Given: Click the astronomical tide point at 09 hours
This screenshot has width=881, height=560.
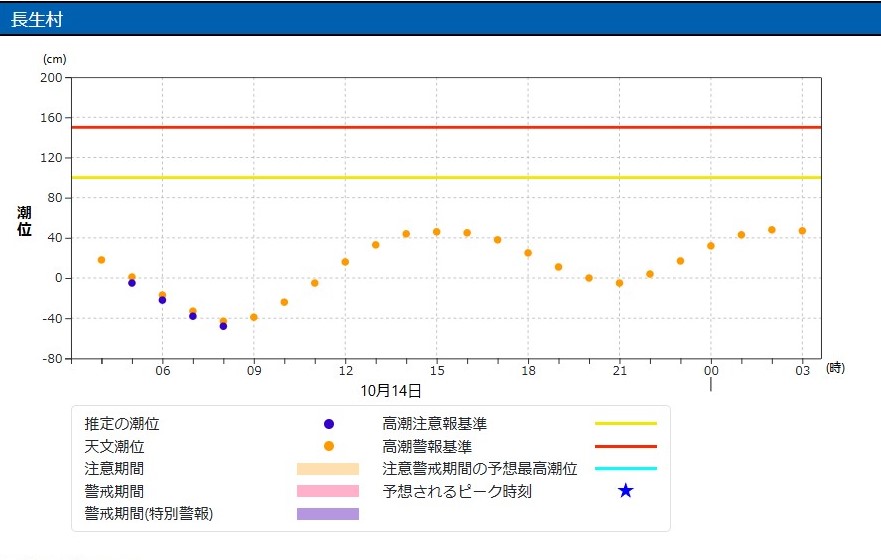Looking at the screenshot, I should click(x=253, y=317).
